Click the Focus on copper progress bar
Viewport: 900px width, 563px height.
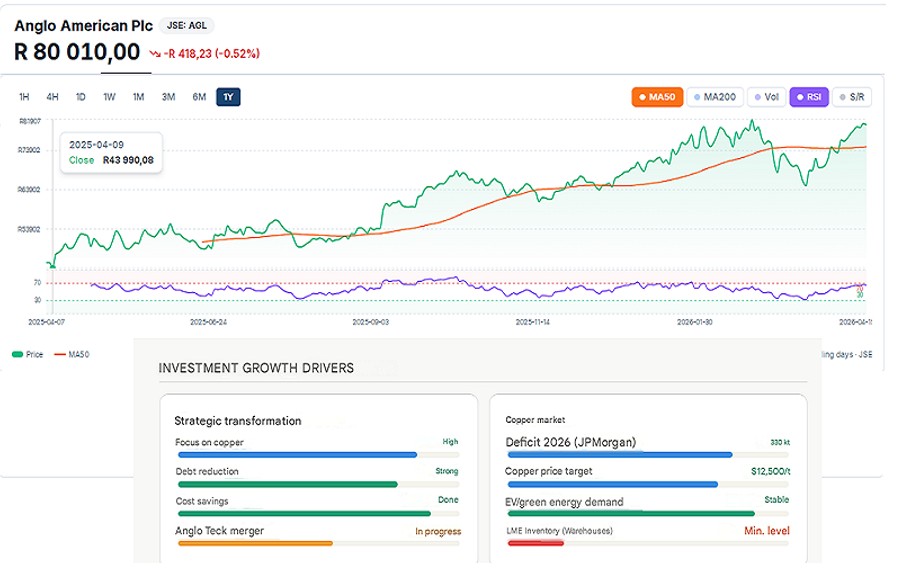click(x=319, y=455)
